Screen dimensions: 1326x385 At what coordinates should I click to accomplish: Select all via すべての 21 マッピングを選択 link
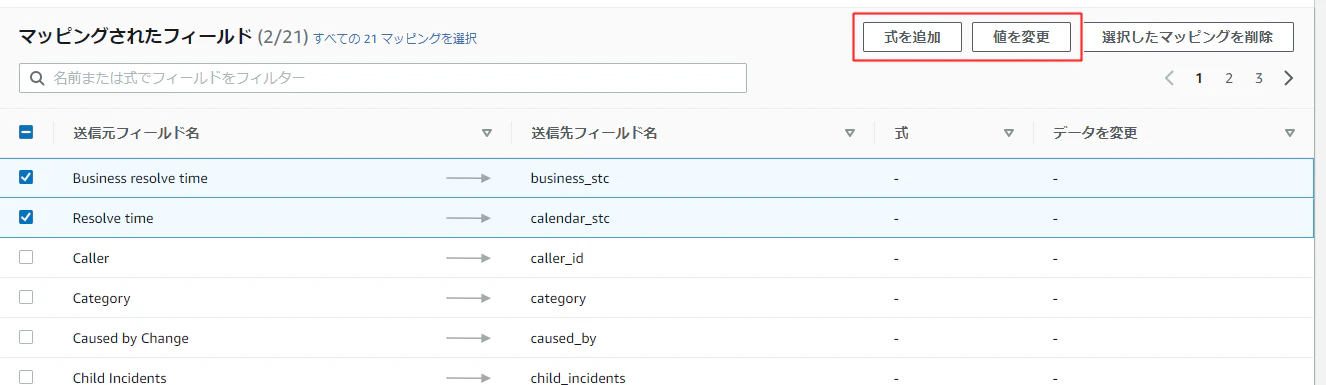[x=395, y=39]
